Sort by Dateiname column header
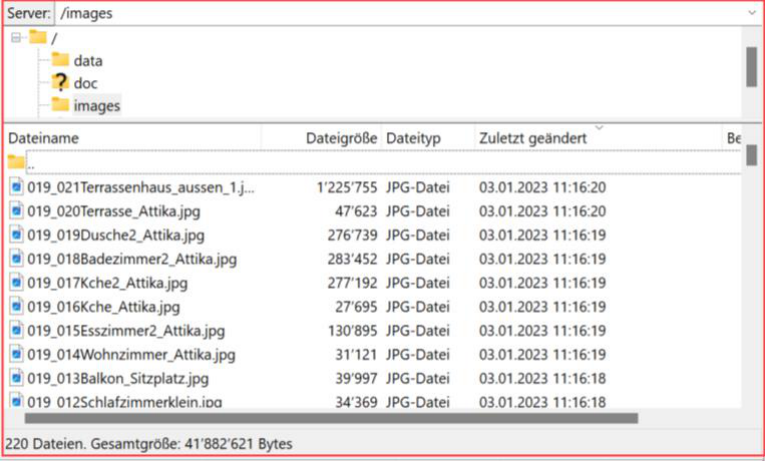This screenshot has height=461, width=765. [x=133, y=138]
